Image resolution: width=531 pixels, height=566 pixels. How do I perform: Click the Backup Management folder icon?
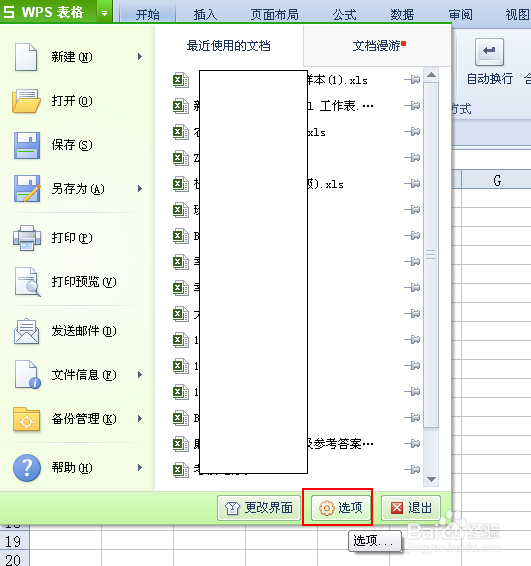coord(26,419)
